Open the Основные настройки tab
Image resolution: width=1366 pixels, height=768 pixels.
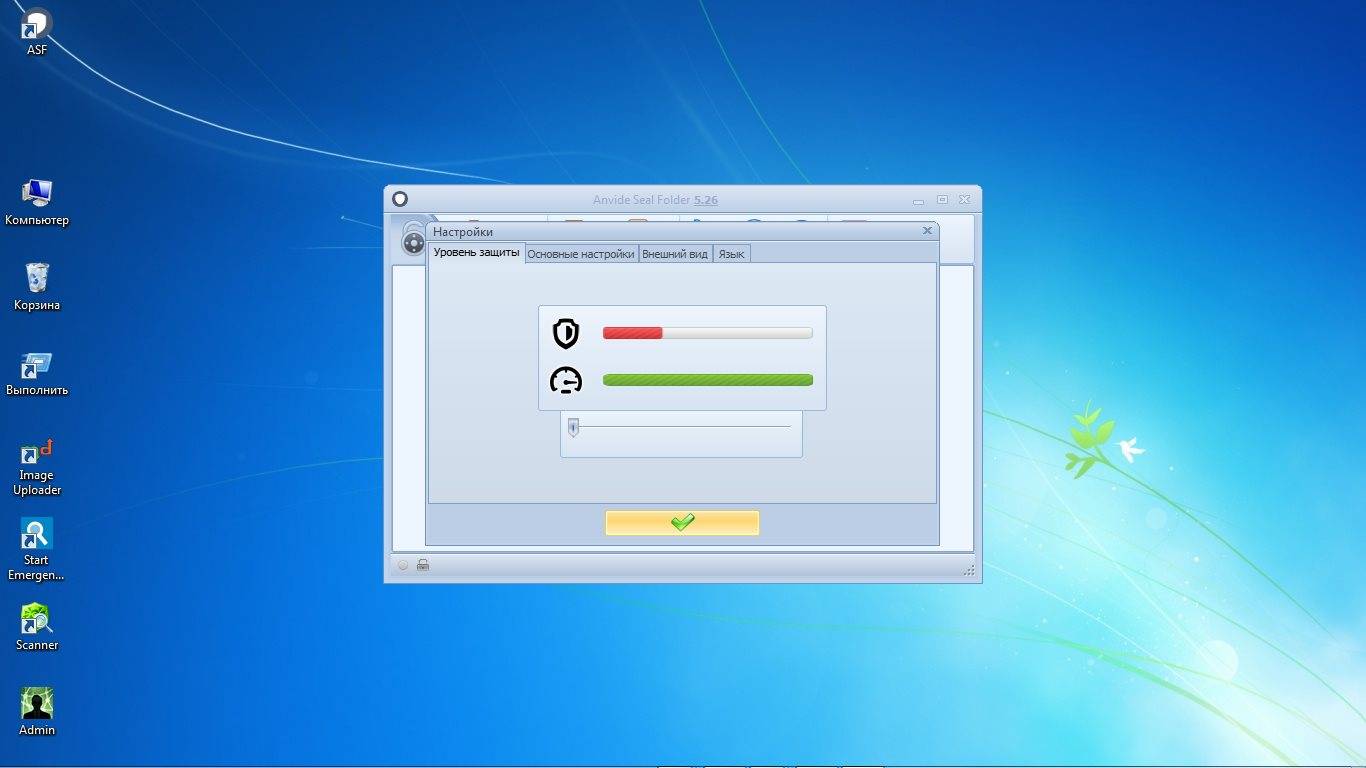click(x=581, y=254)
